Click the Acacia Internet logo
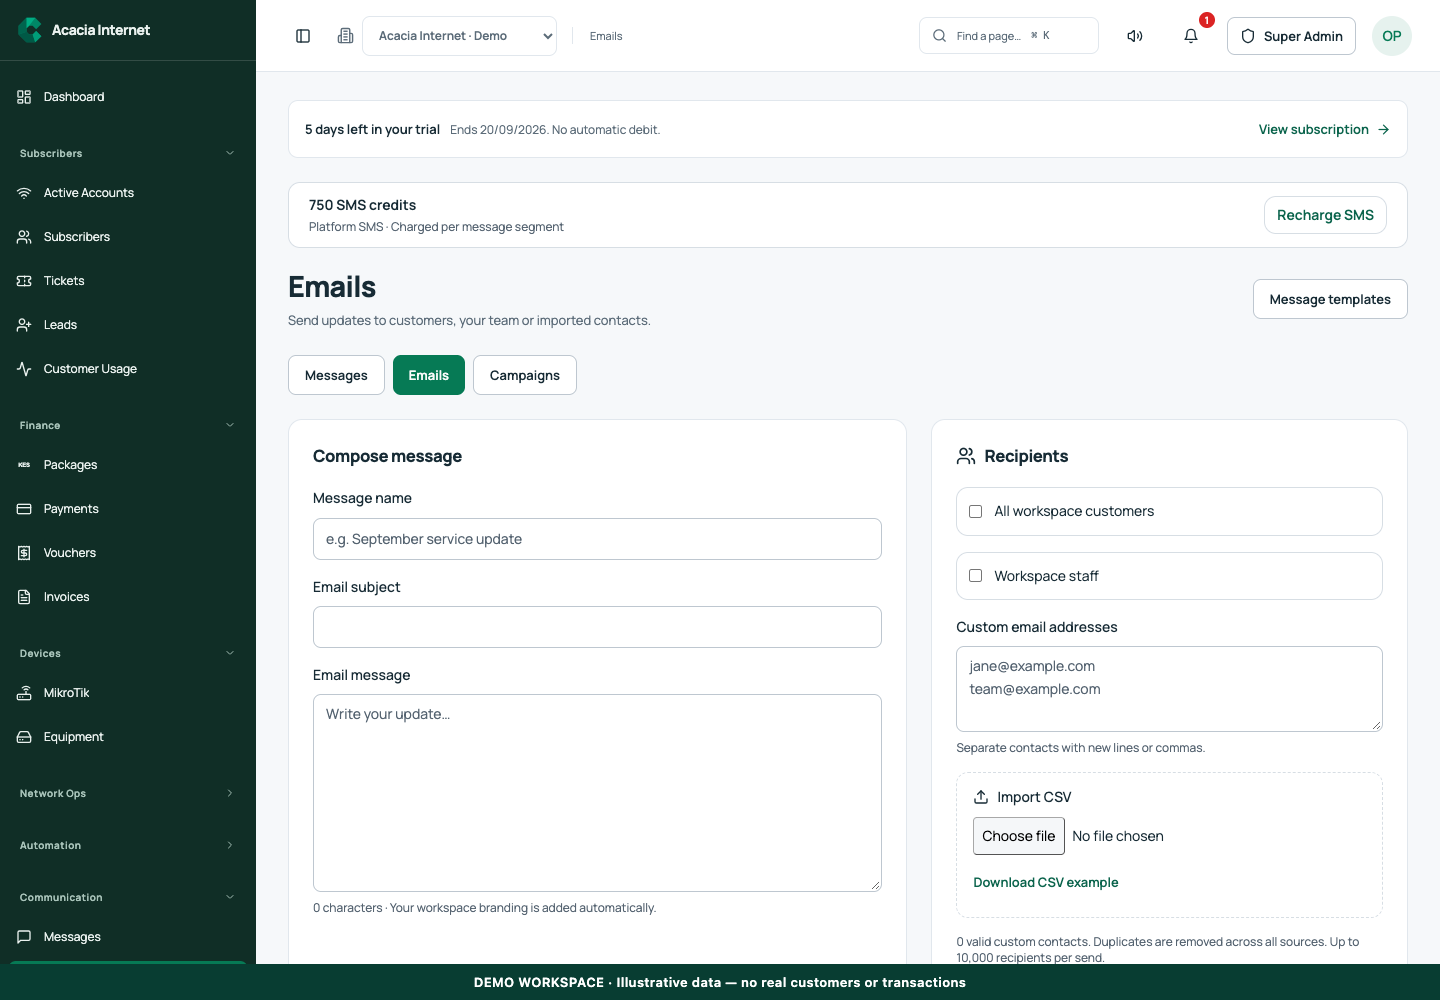 (85, 30)
